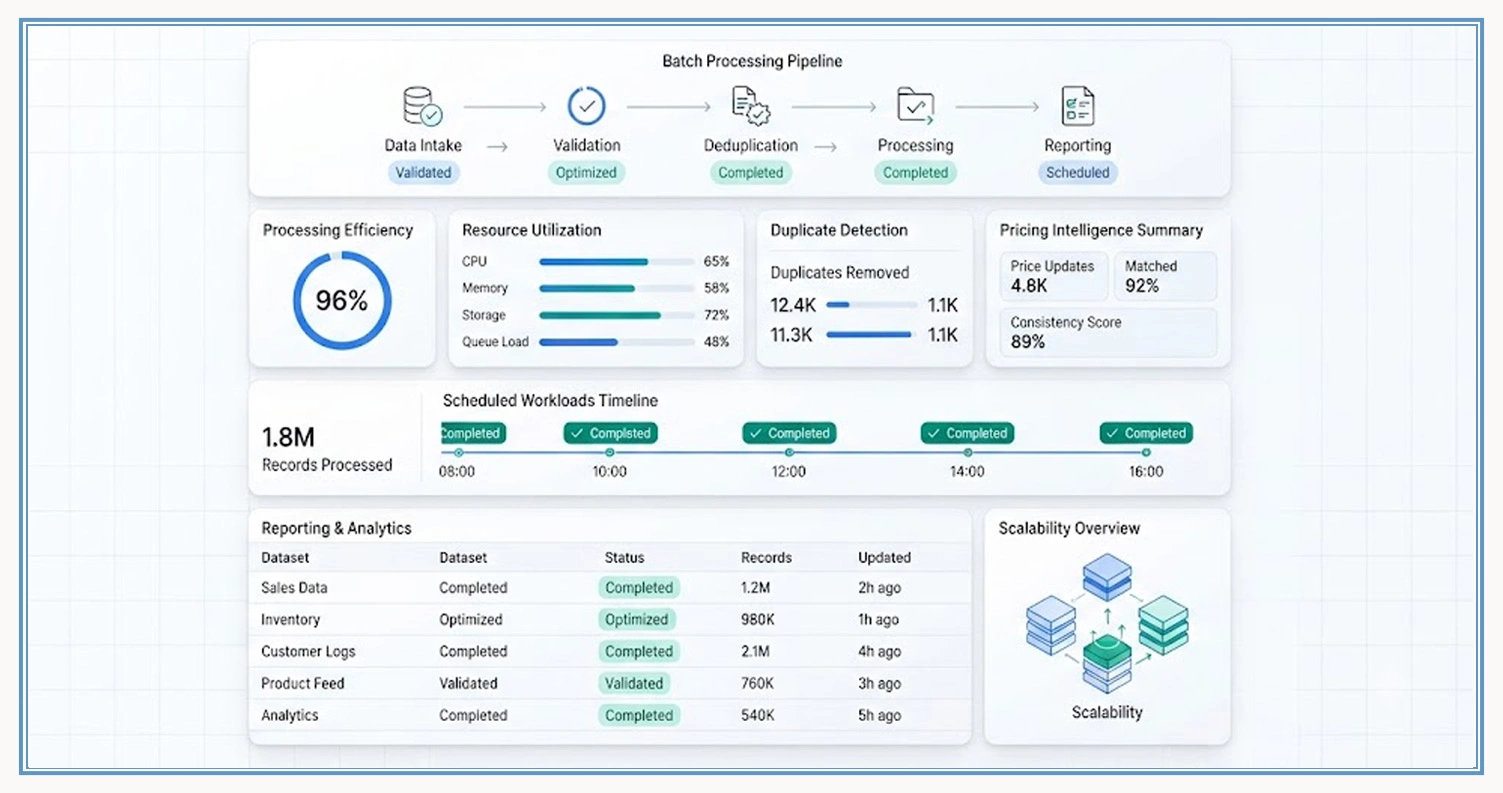The image size is (1503, 793).
Task: Click the 10:00 timeline marker
Action: tap(610, 453)
